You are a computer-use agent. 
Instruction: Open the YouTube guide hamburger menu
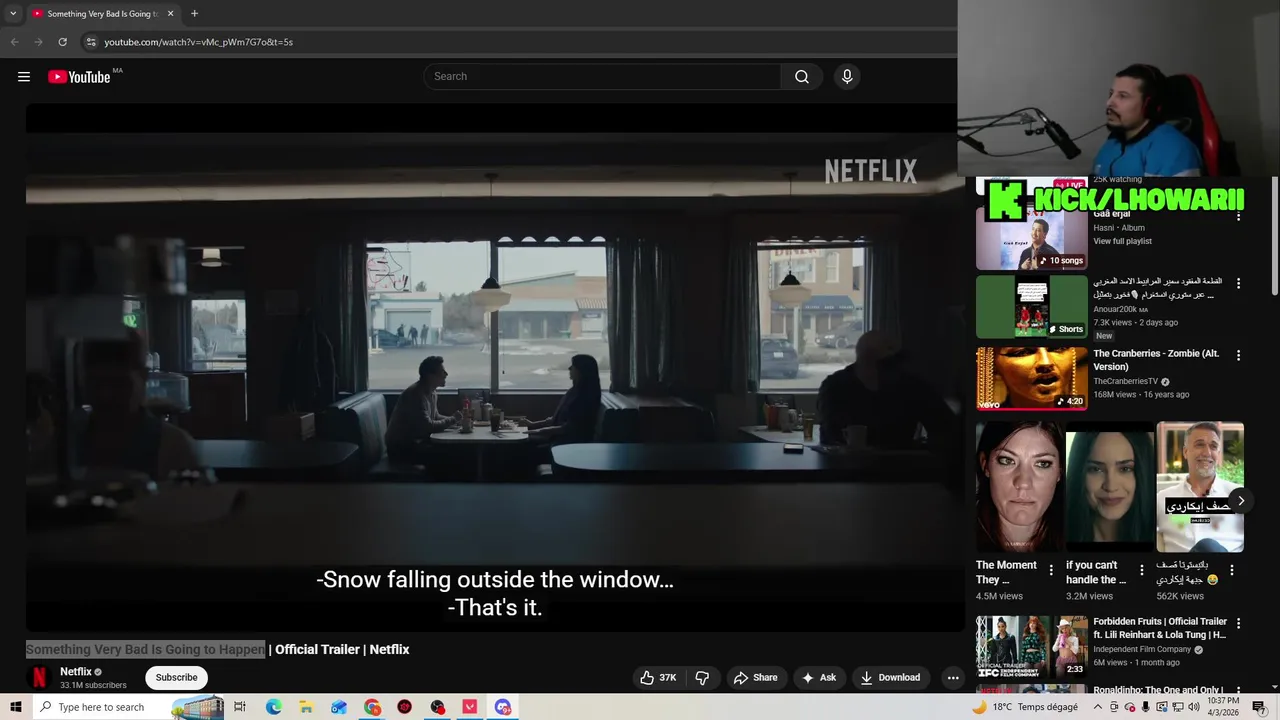pos(24,77)
